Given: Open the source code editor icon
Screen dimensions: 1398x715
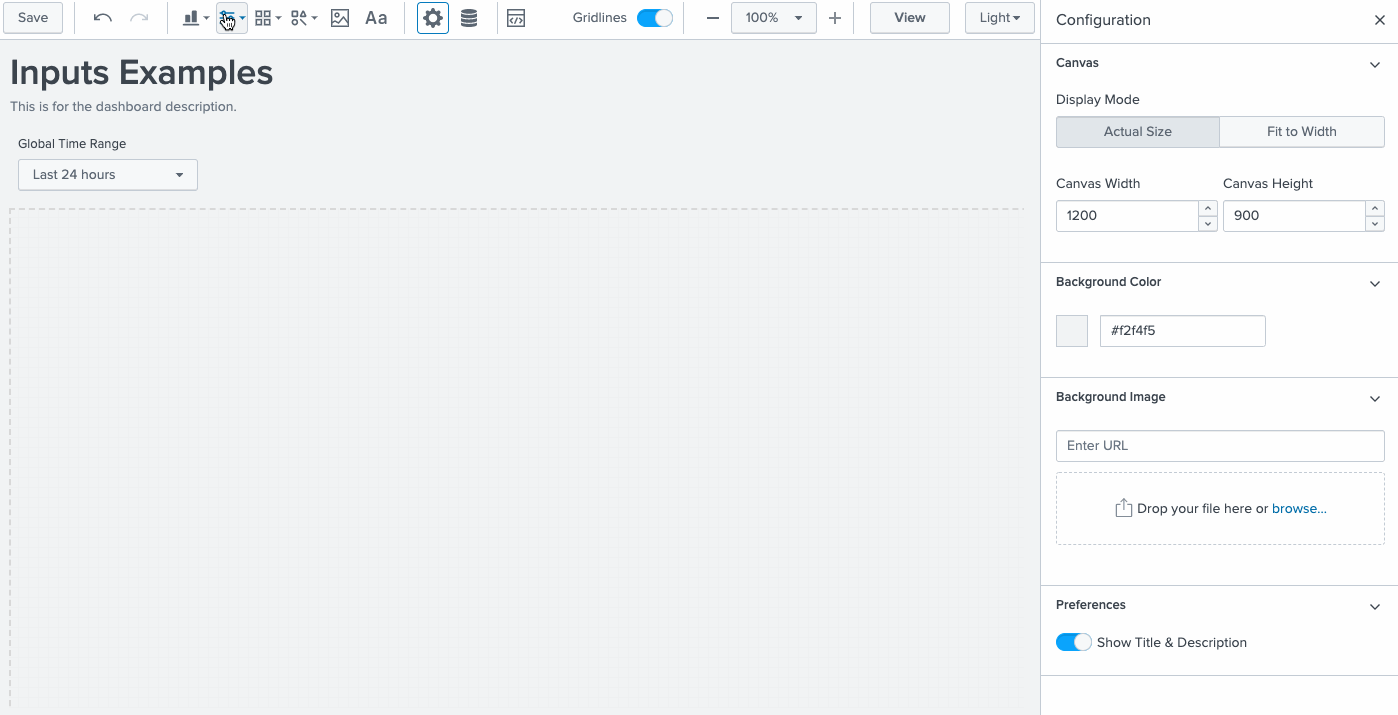Looking at the screenshot, I should tap(516, 18).
